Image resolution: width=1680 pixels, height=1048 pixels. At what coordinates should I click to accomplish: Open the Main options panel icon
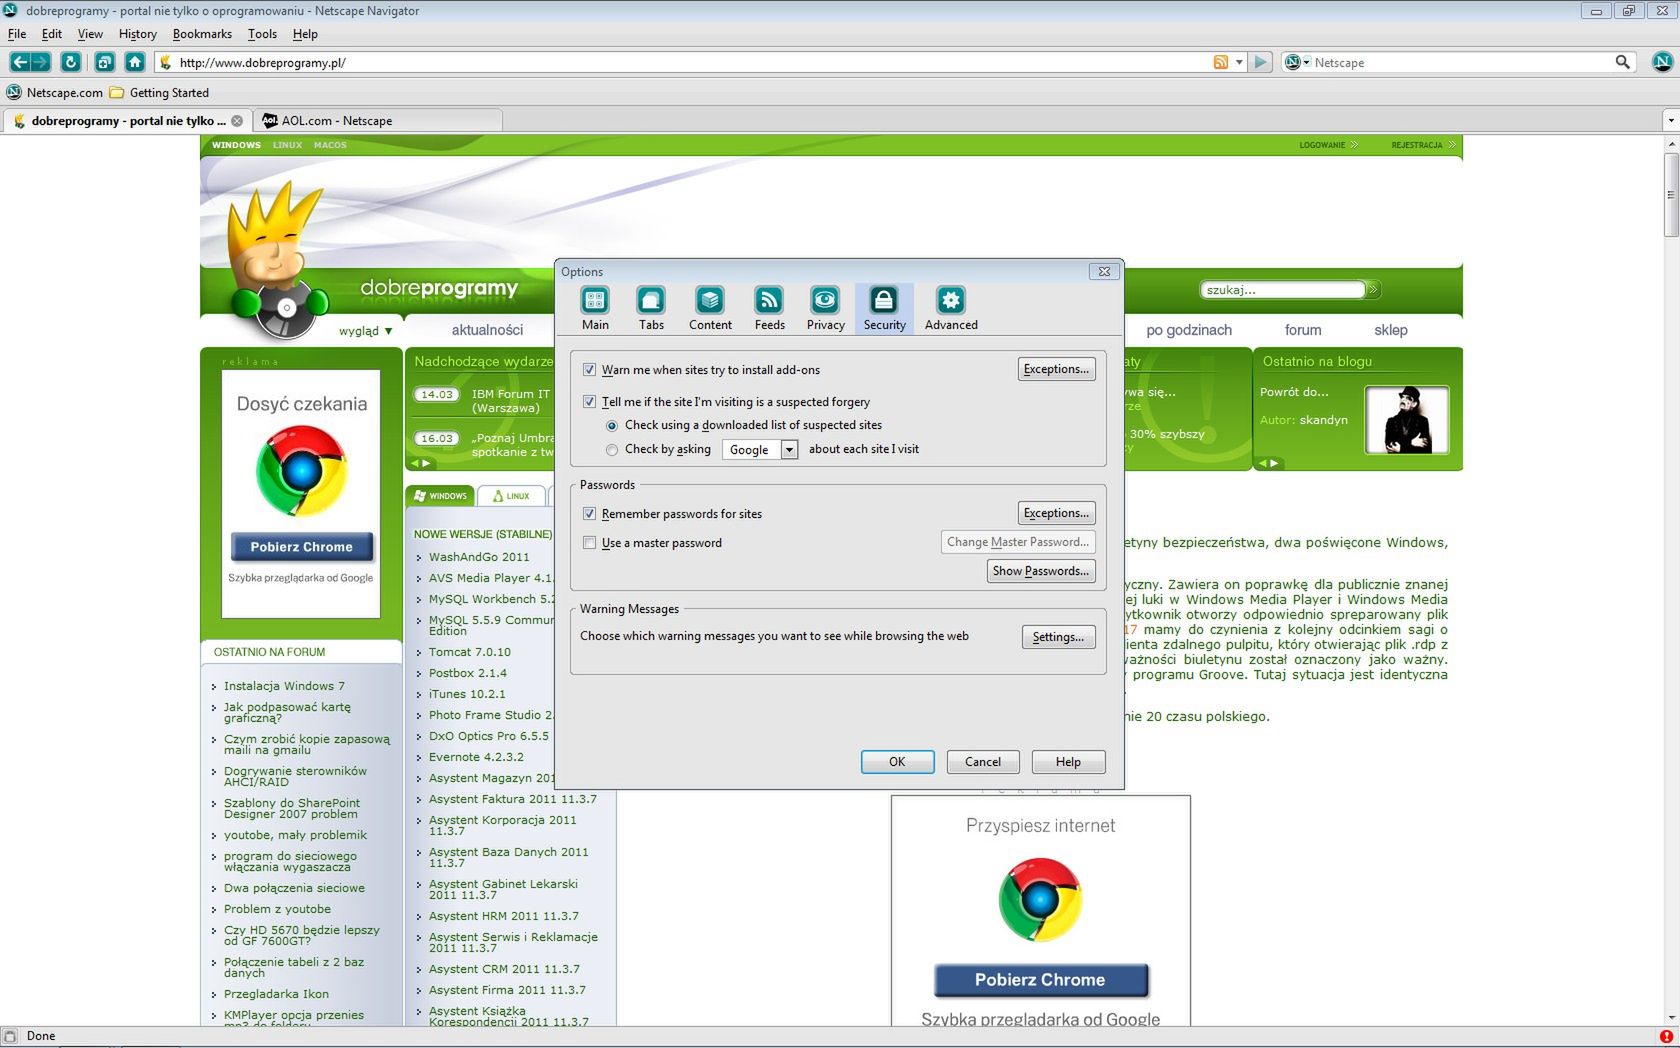pos(595,308)
